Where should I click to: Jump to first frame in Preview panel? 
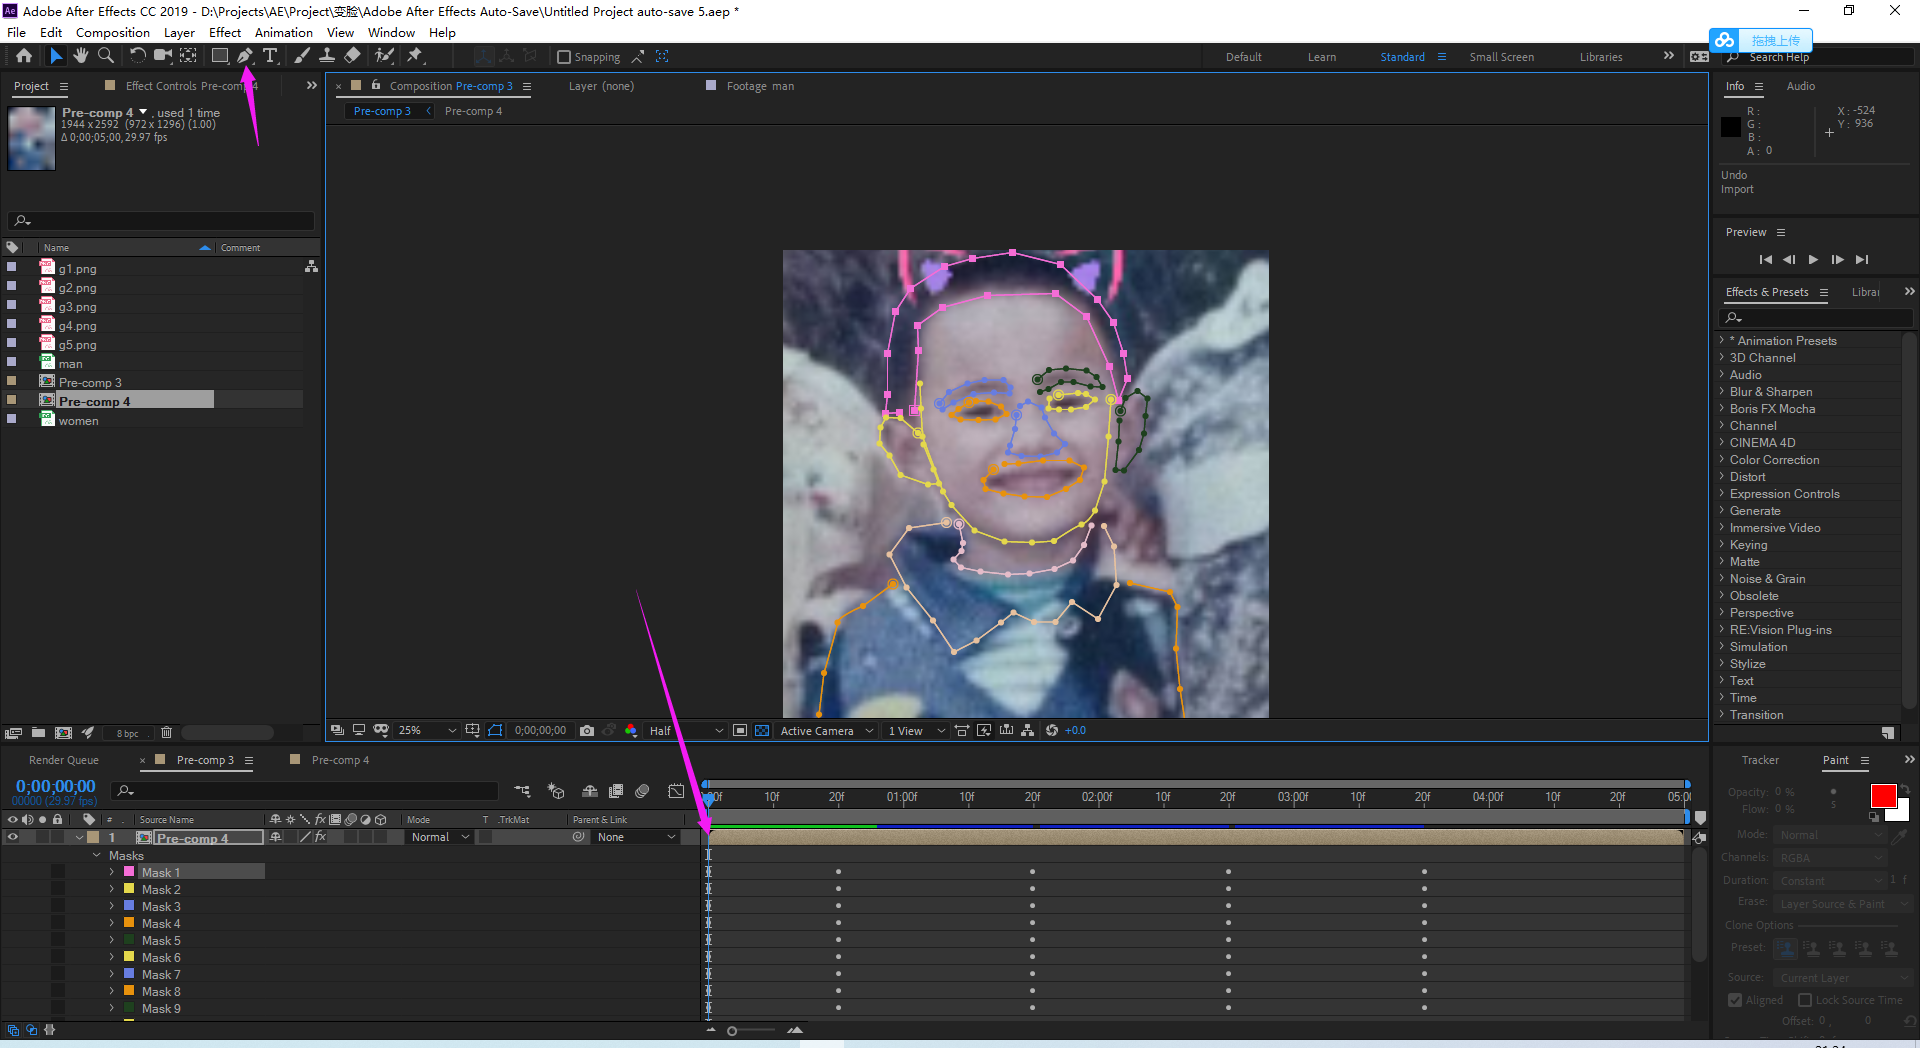tap(1766, 260)
